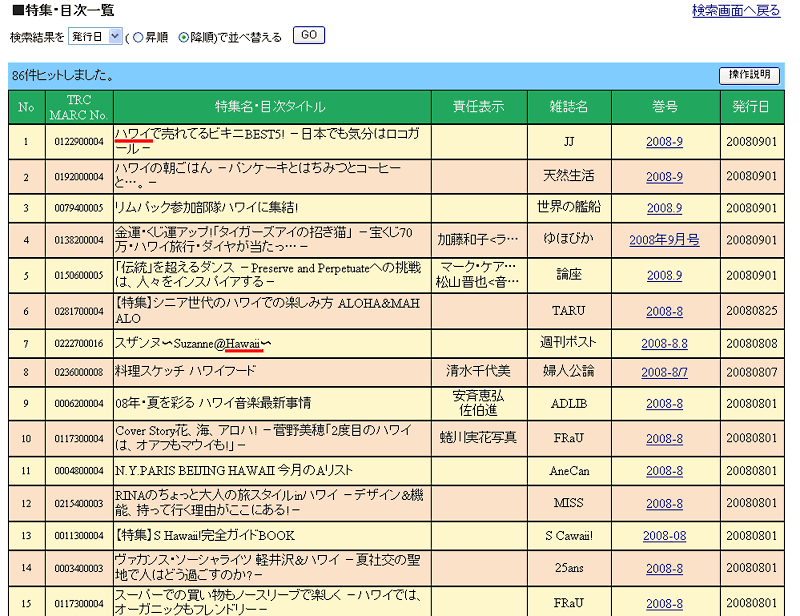The width and height of the screenshot is (800, 616).
Task: Open the 2008-8 issue link for AneCan
Action: coord(664,471)
